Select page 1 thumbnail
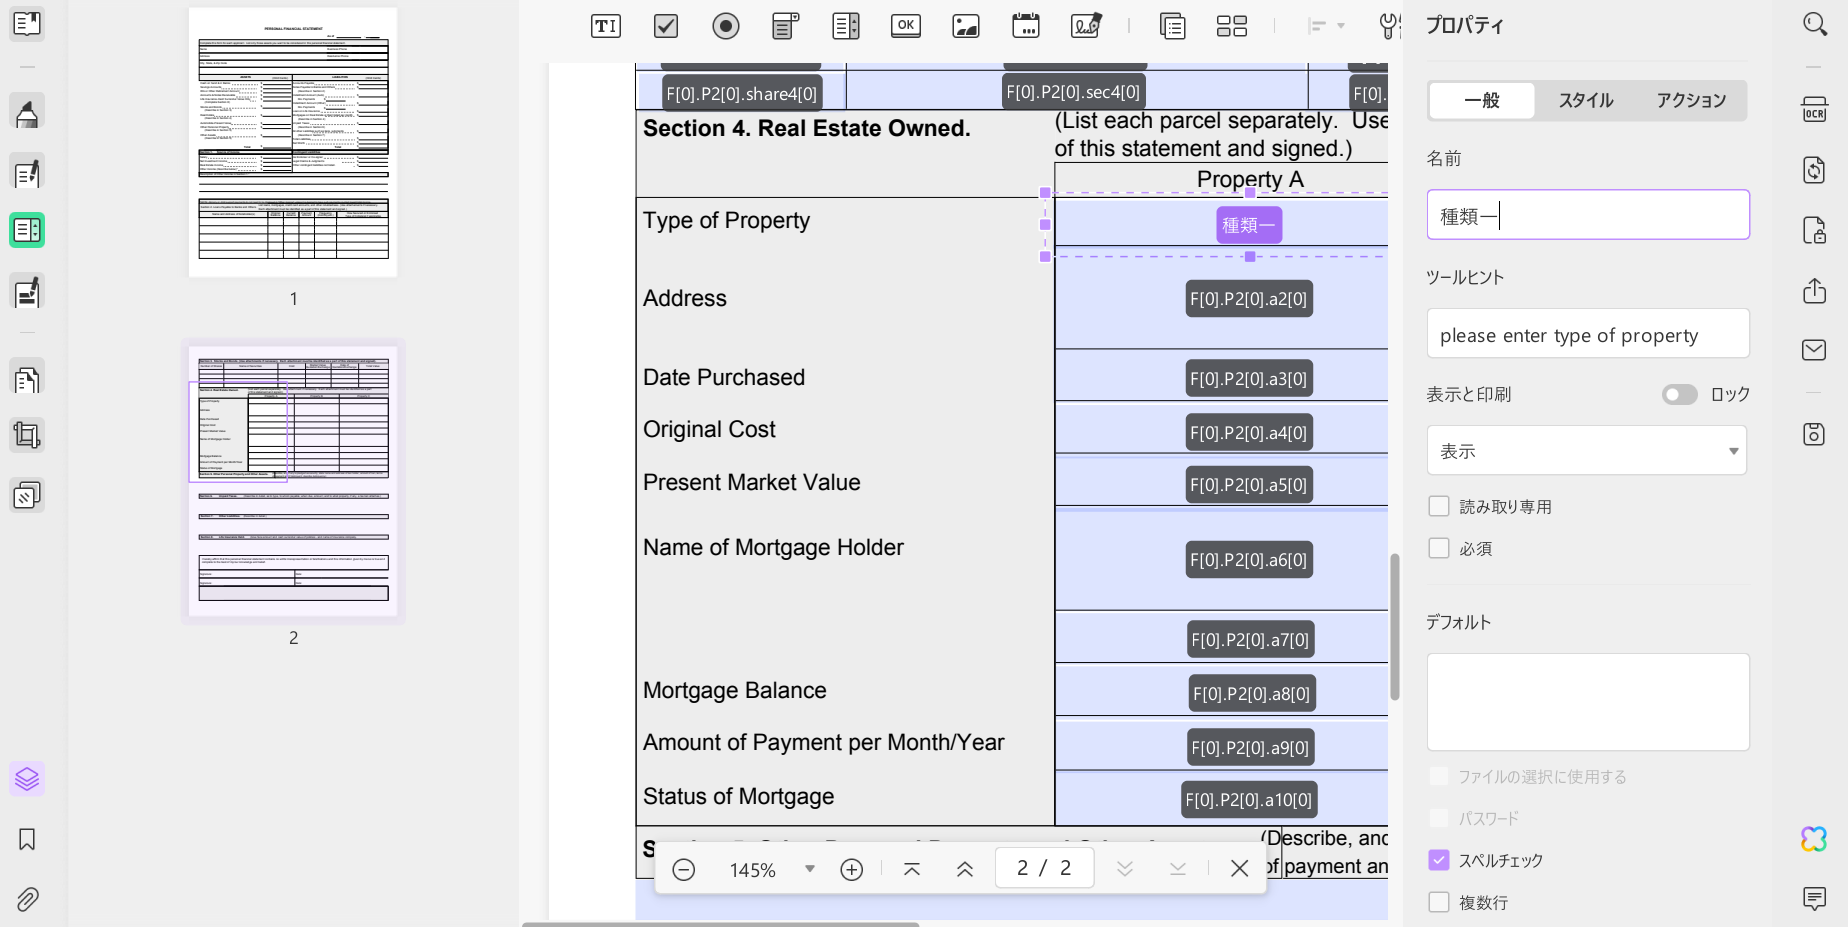The image size is (1848, 927). (x=293, y=142)
